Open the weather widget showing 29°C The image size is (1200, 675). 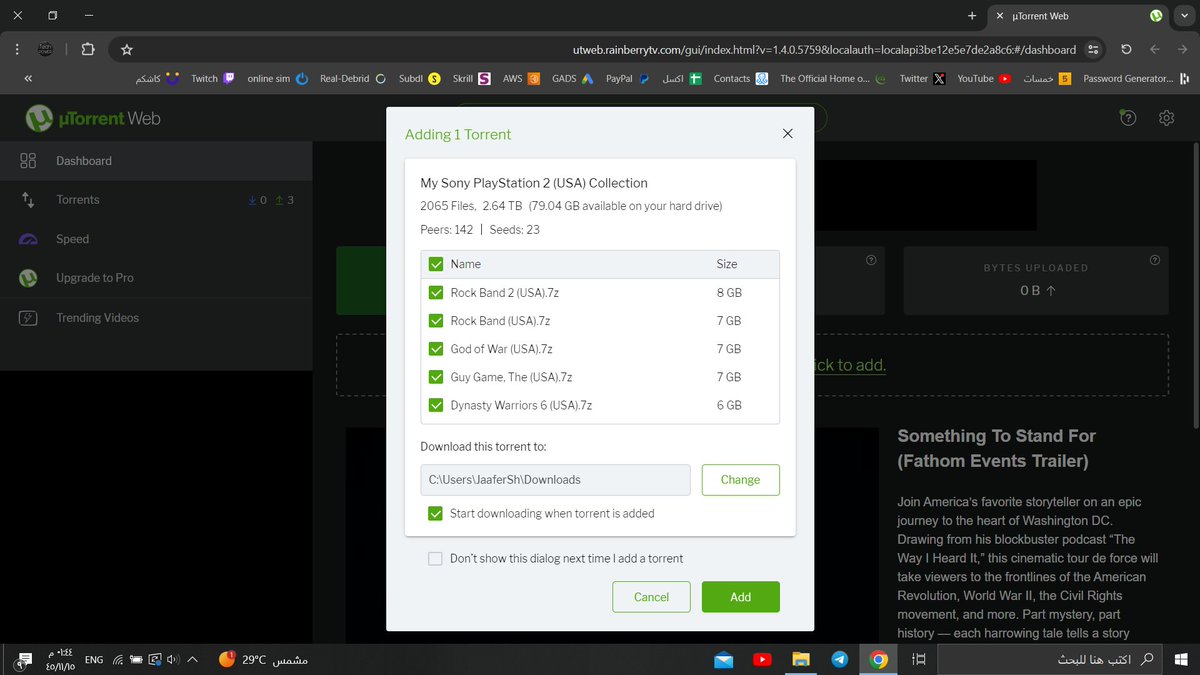click(262, 659)
